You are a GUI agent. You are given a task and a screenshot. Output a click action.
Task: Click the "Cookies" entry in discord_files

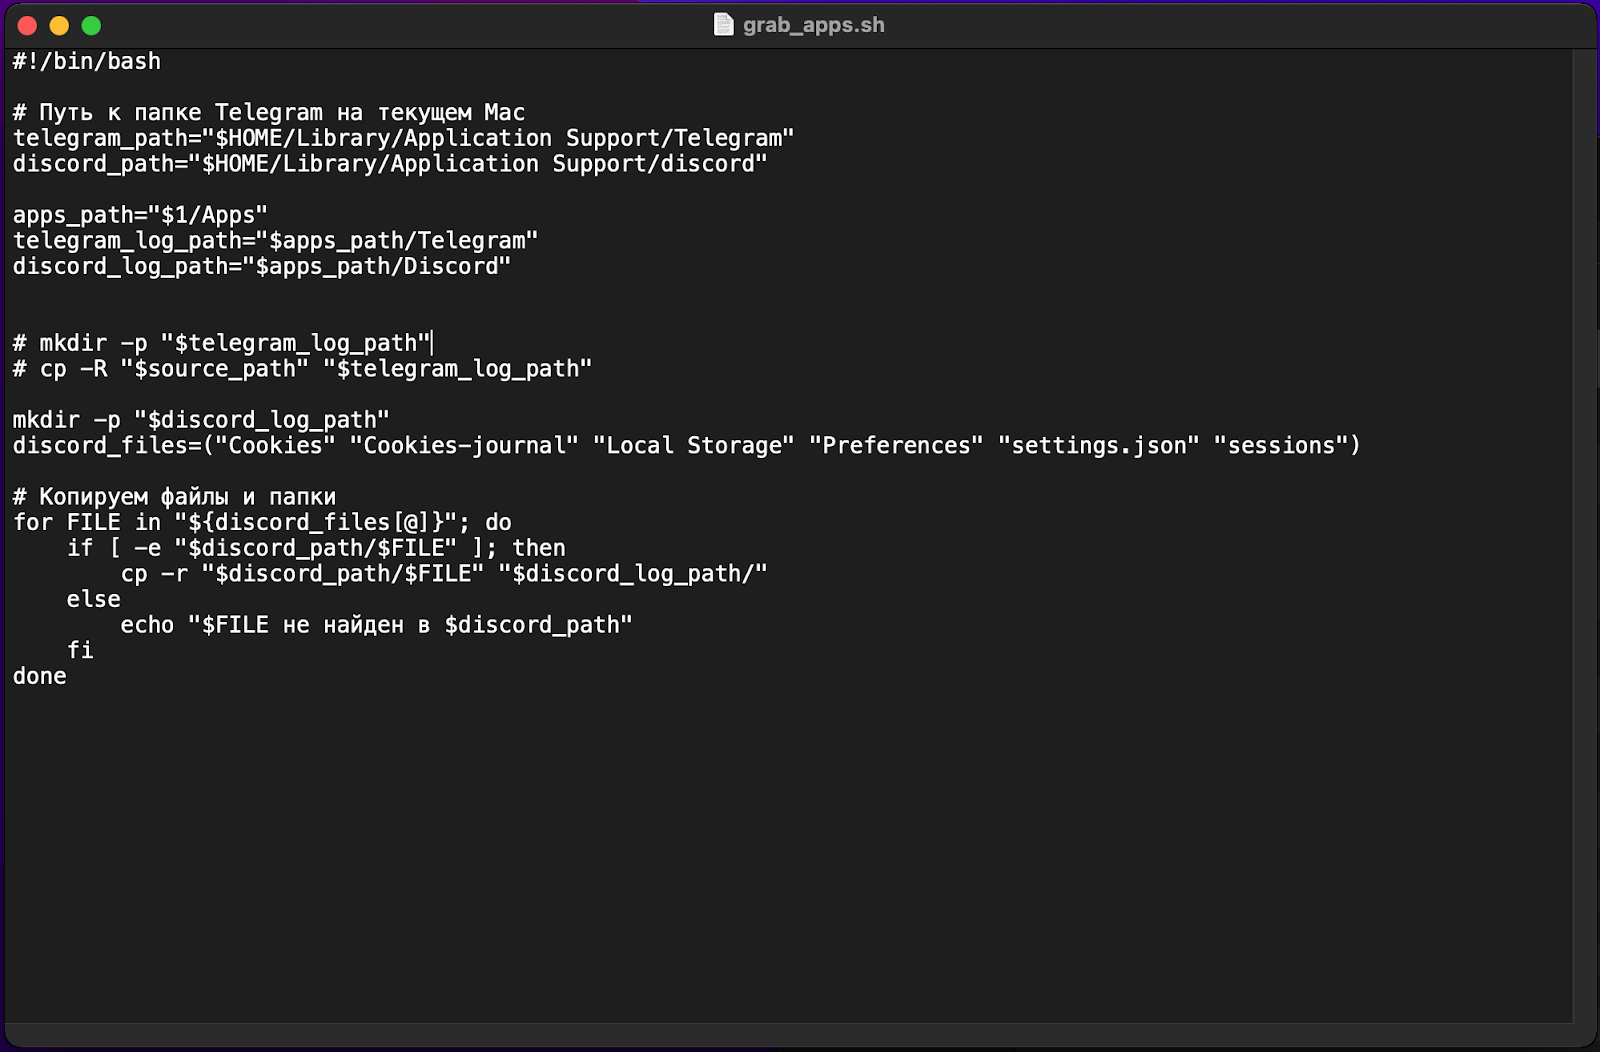point(276,446)
